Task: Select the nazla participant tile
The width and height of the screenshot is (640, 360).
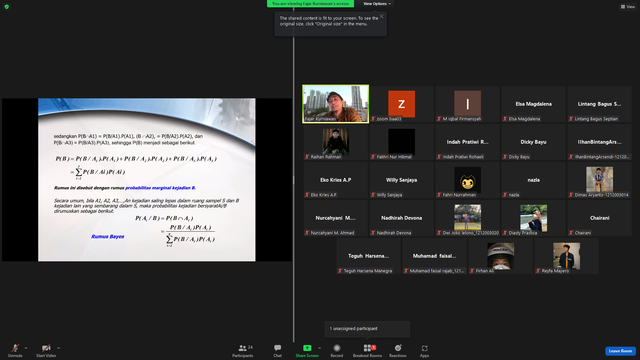Action: coord(533,180)
